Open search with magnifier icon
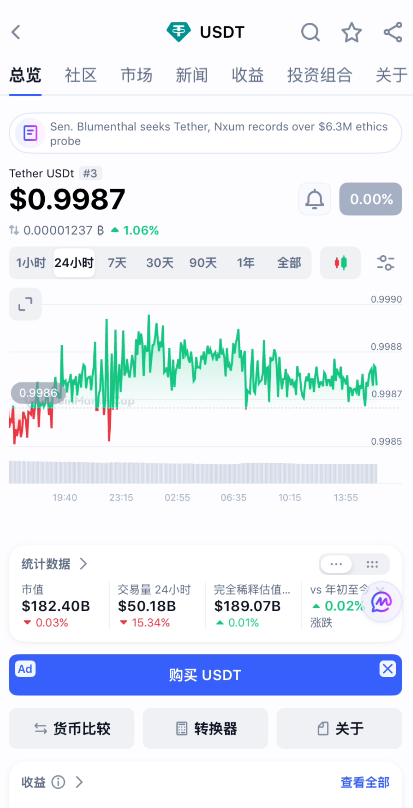The height and width of the screenshot is (808, 413). (x=310, y=32)
